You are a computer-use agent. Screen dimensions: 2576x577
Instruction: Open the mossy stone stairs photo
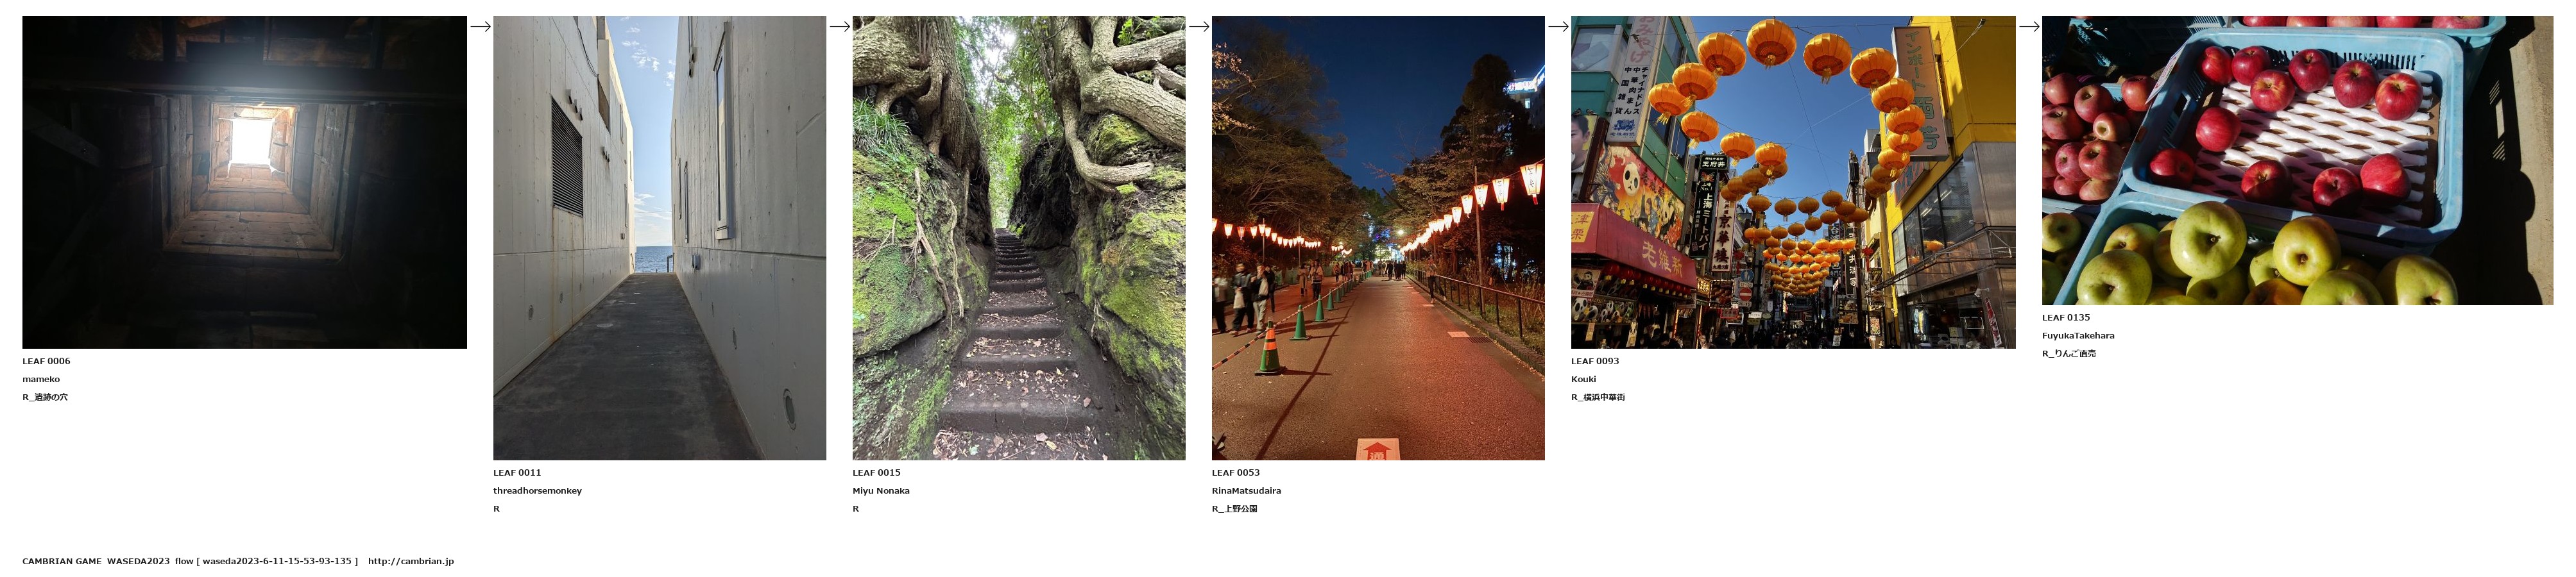1018,238
